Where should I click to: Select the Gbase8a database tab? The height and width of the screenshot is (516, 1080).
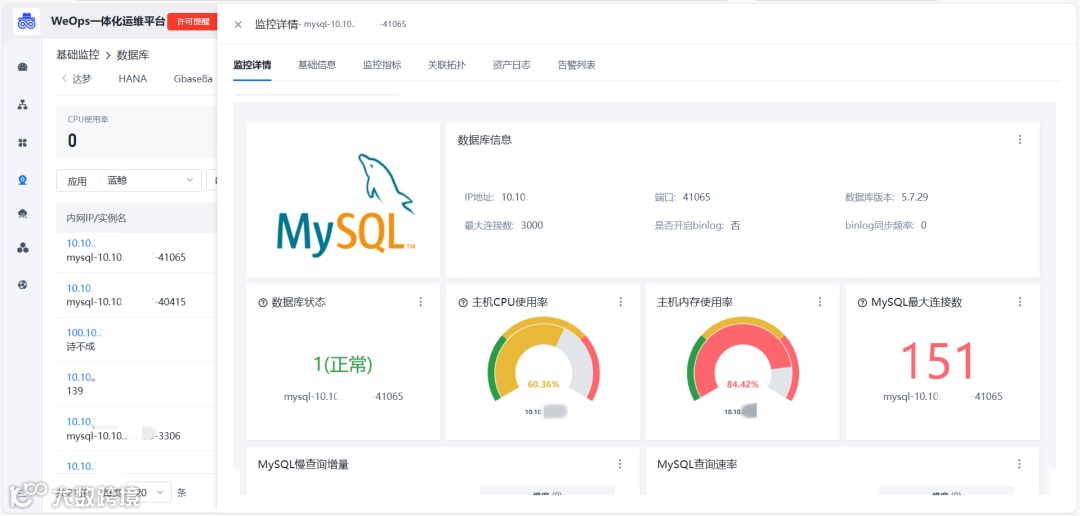(193, 79)
